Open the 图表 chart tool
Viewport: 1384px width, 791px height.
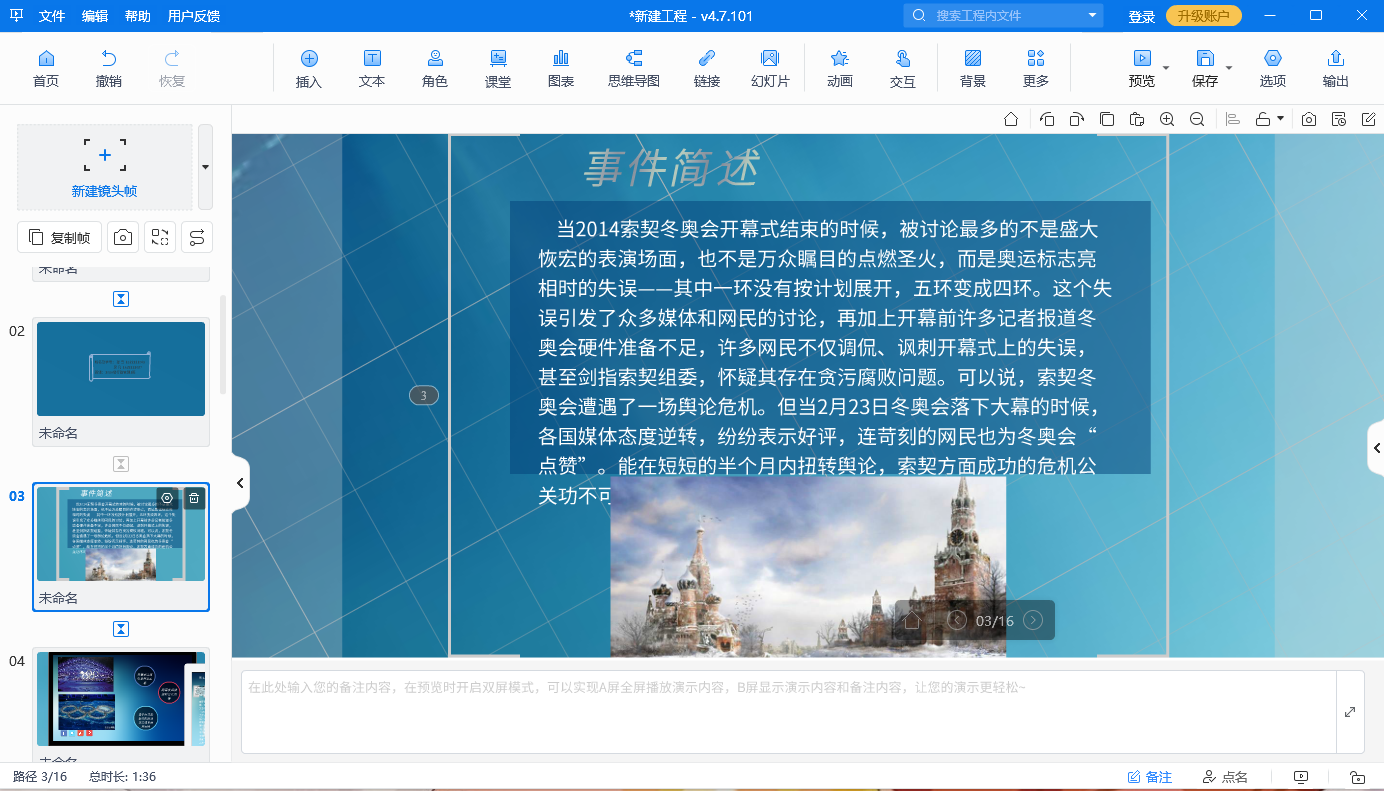pos(561,69)
